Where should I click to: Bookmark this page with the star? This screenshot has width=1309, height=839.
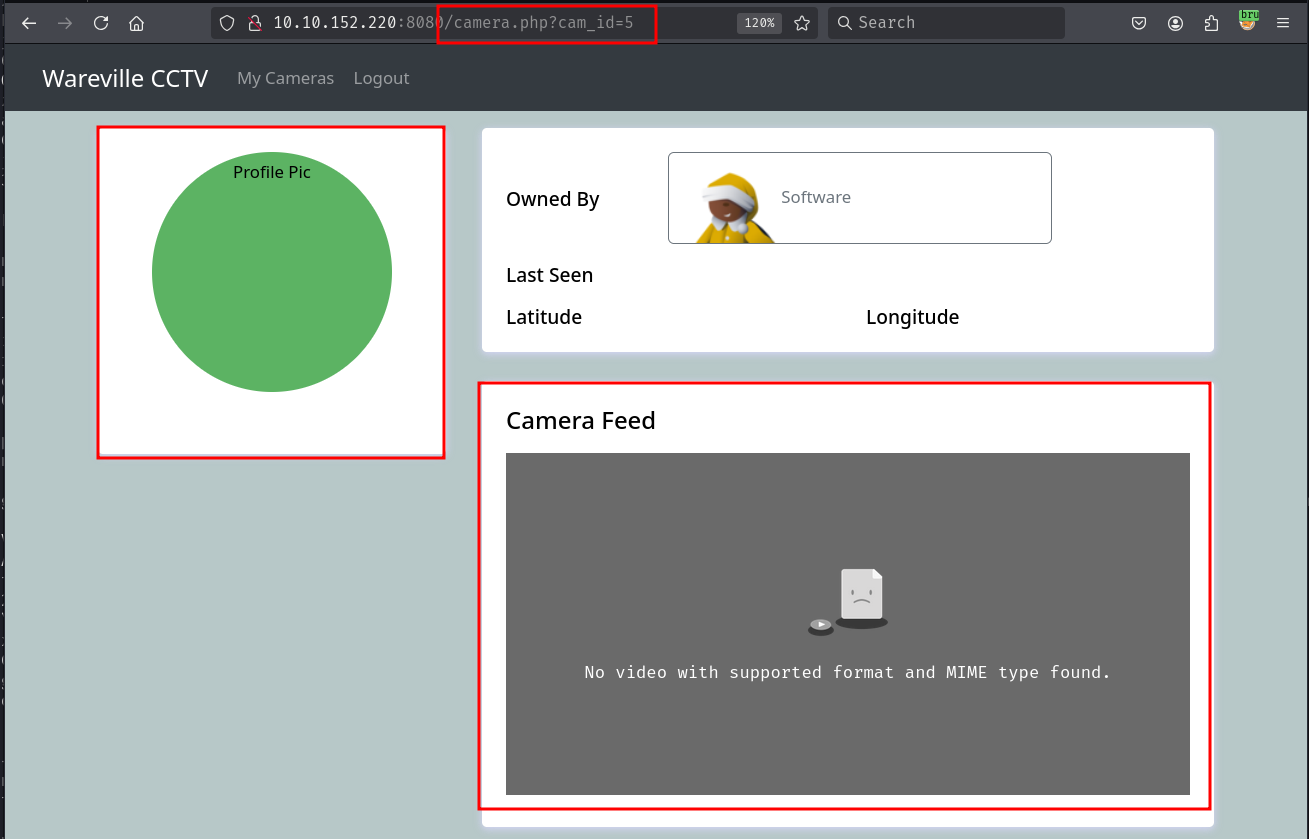coord(802,23)
